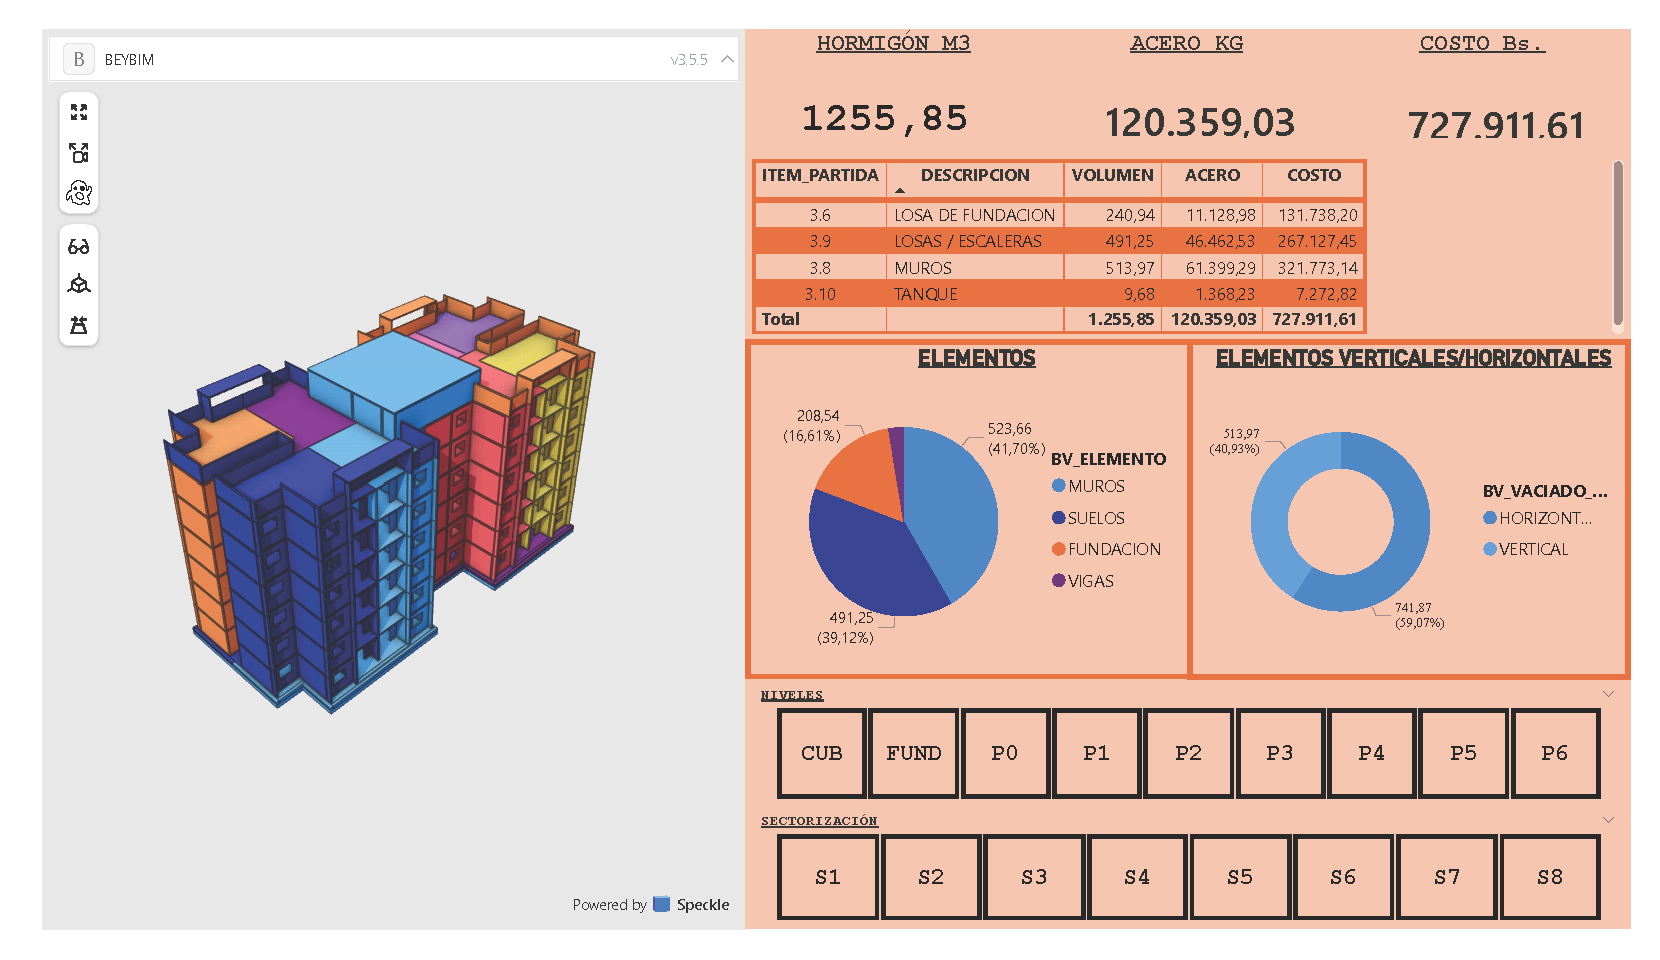
Task: Click the HORIZONT... legend color dot
Action: 1490,518
